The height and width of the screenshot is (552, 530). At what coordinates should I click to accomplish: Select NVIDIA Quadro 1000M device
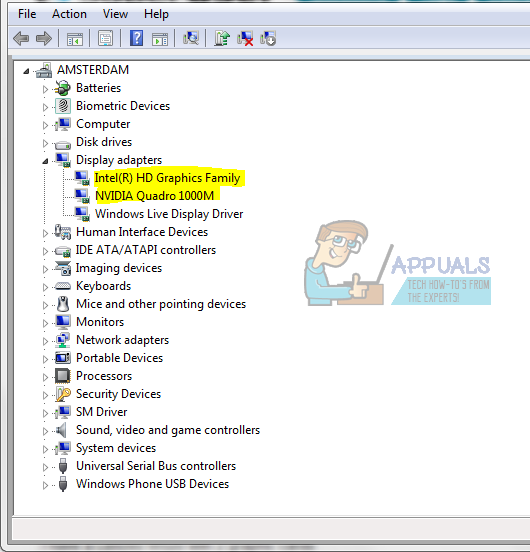(154, 196)
